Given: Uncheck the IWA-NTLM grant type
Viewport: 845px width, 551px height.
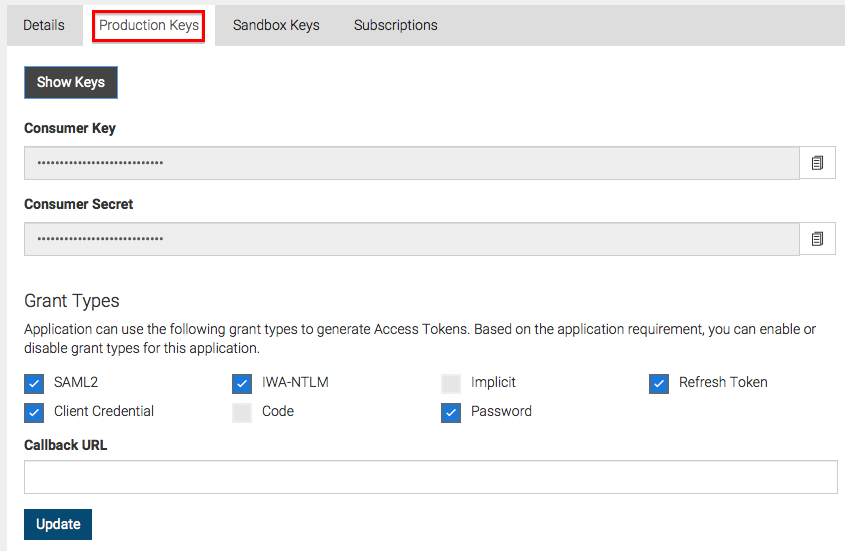Looking at the screenshot, I should 242,383.
